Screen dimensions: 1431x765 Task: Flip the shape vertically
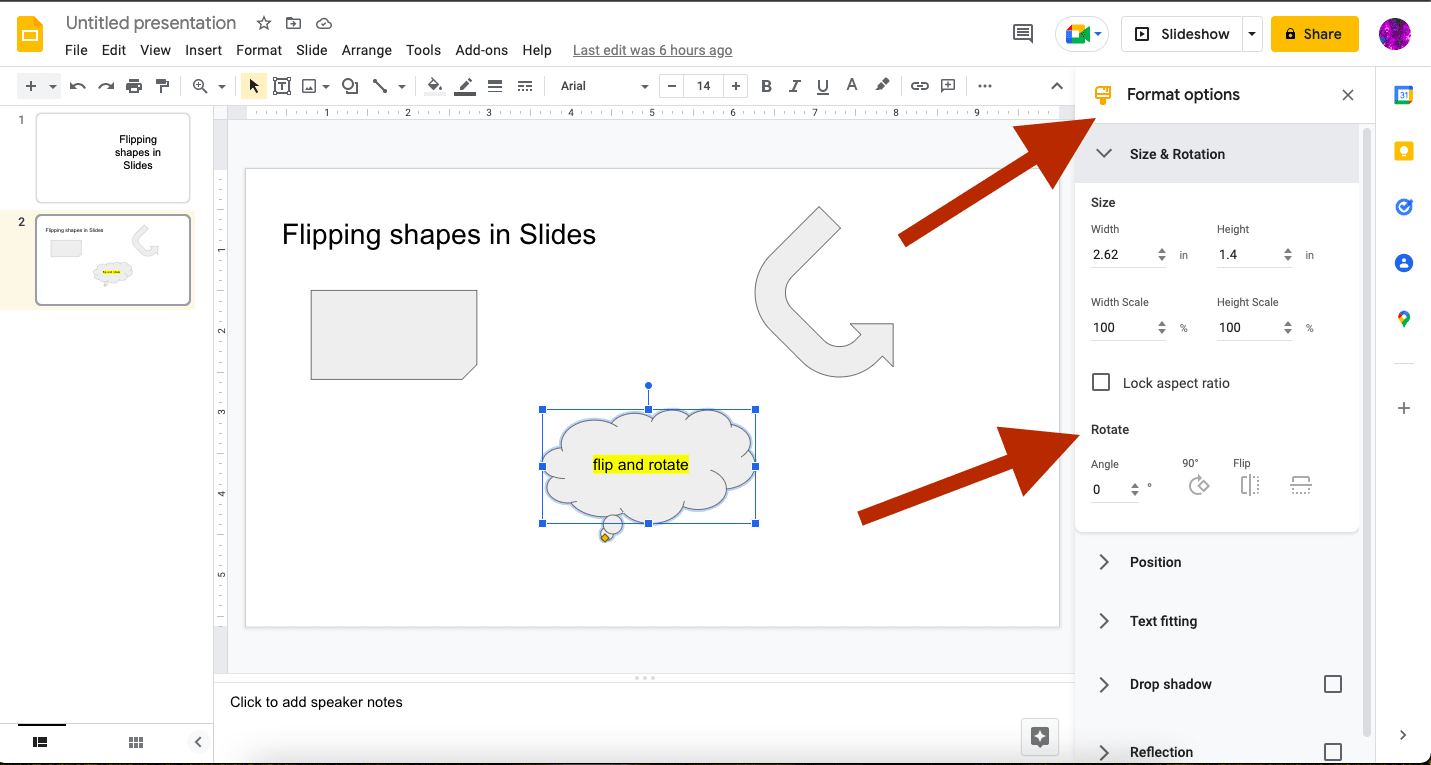tap(1300, 485)
